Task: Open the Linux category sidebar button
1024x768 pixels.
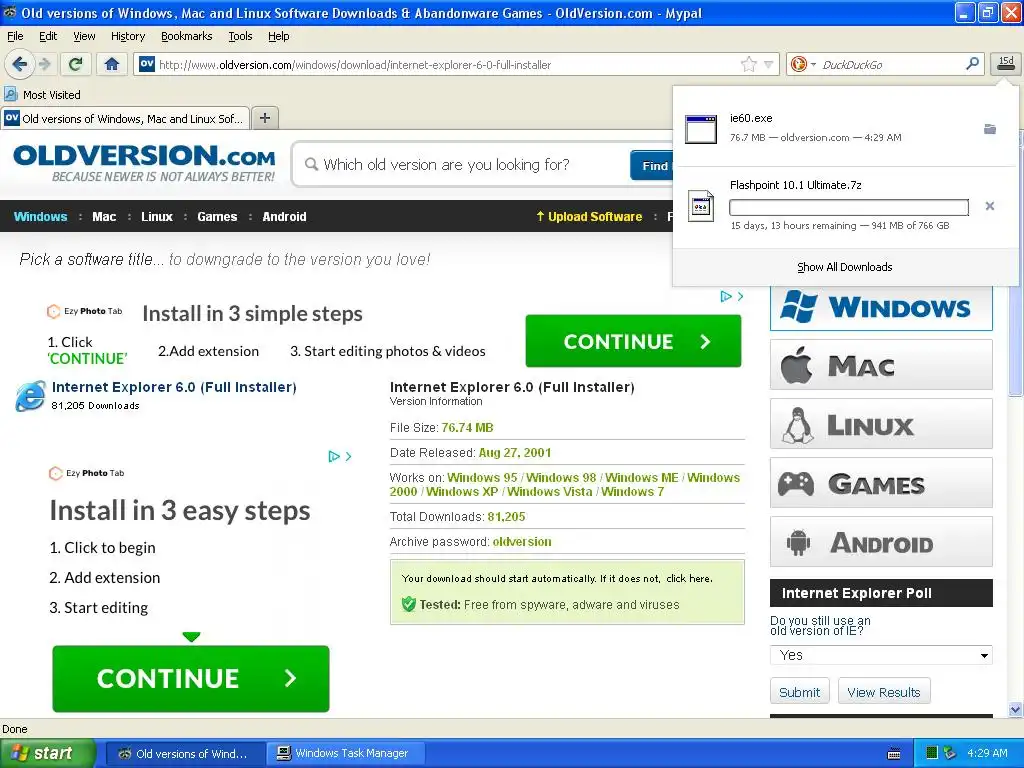Action: (x=881, y=424)
